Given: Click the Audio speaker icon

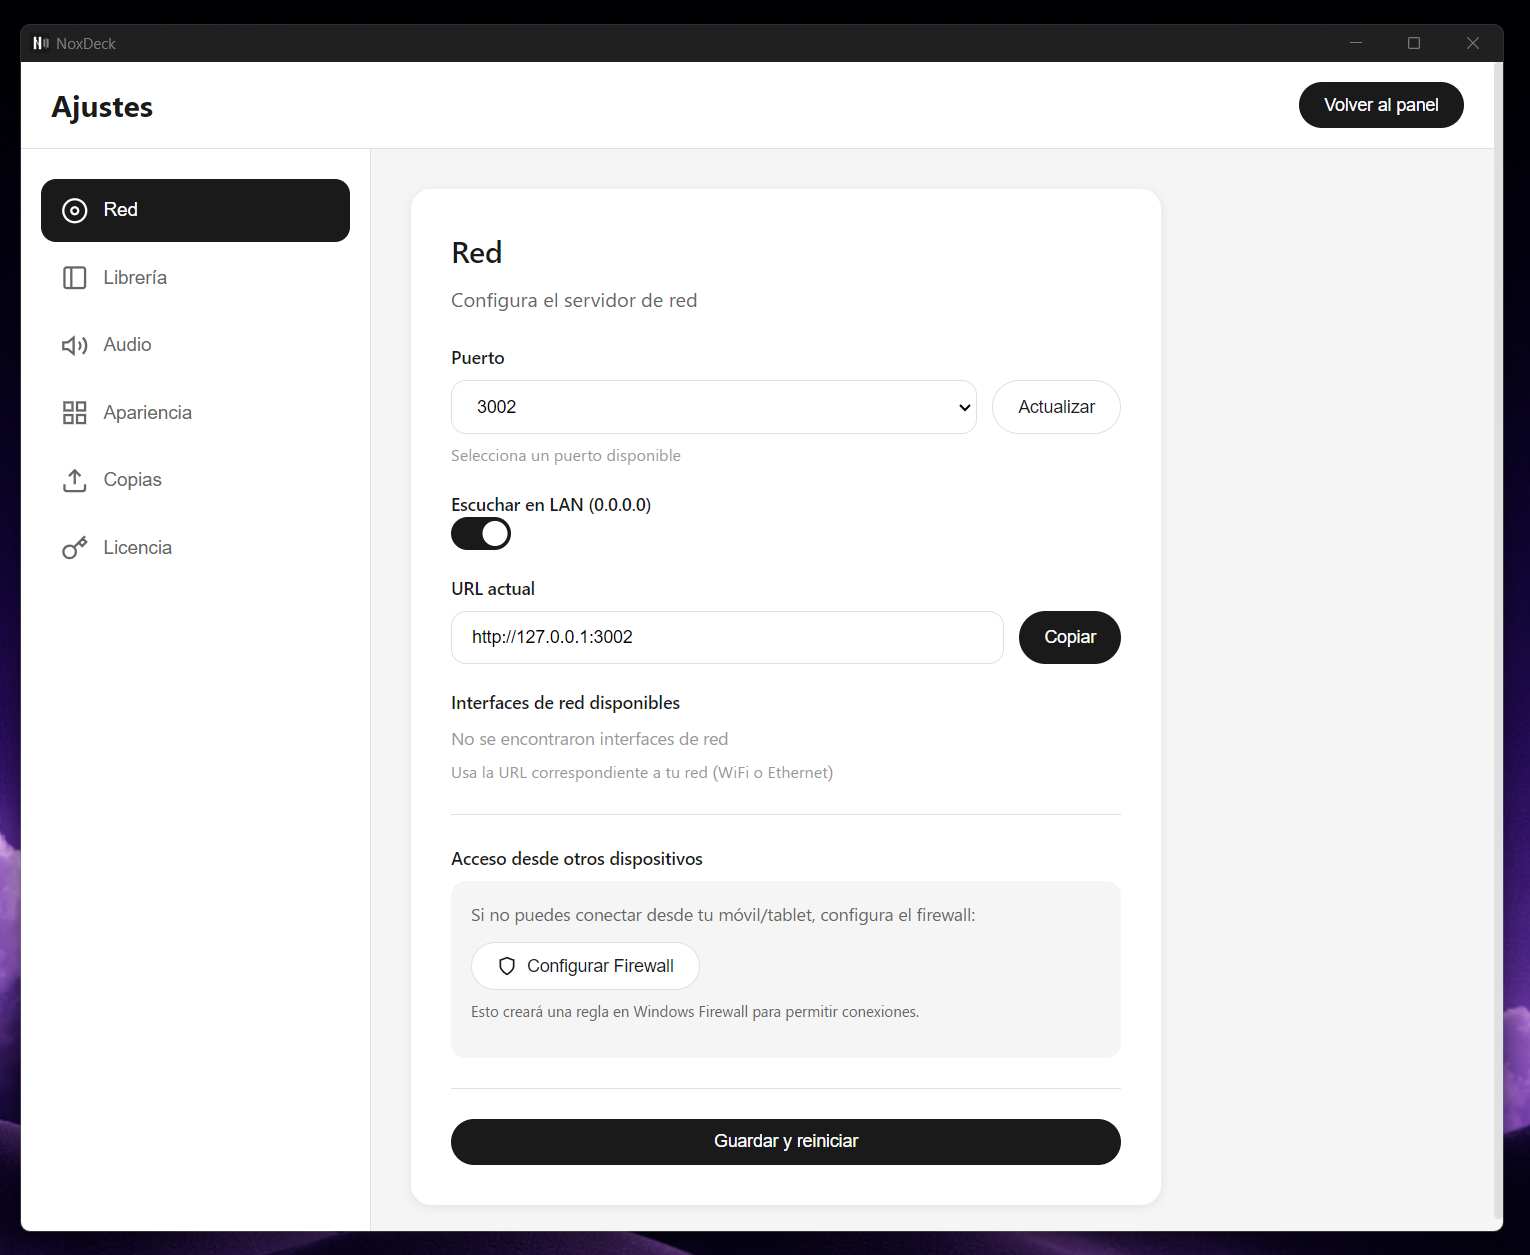Looking at the screenshot, I should [x=75, y=345].
